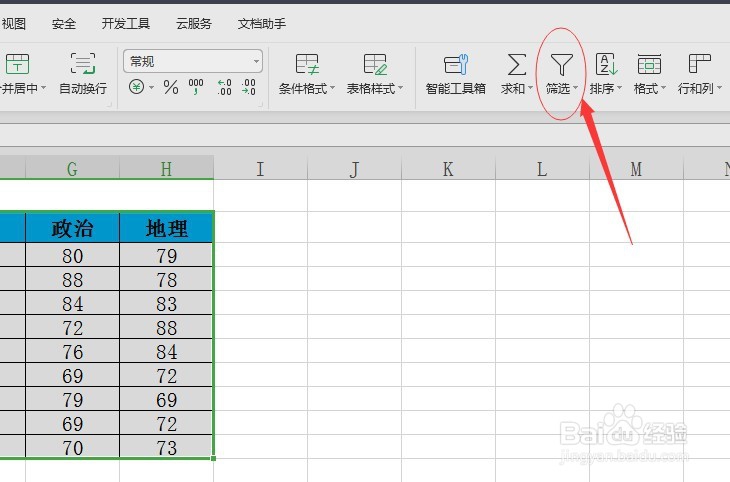Select column M header
730x482 pixels.
coord(636,169)
